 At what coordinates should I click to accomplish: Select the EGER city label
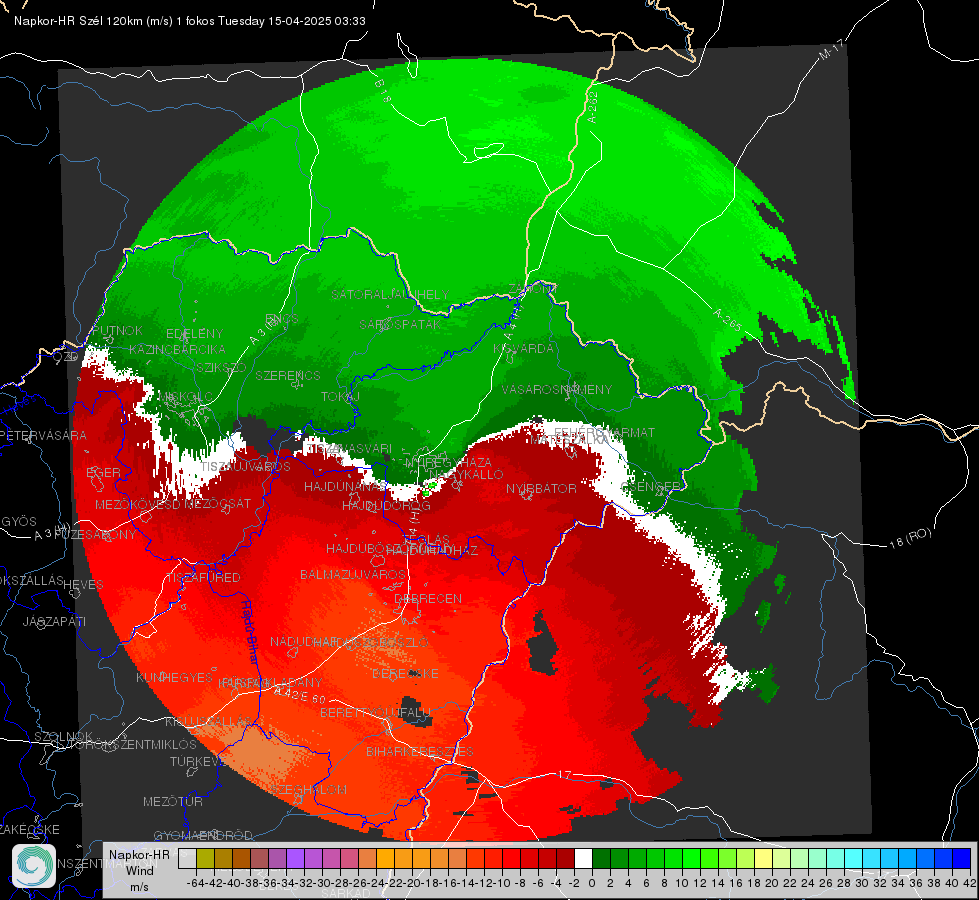[x=104, y=472]
